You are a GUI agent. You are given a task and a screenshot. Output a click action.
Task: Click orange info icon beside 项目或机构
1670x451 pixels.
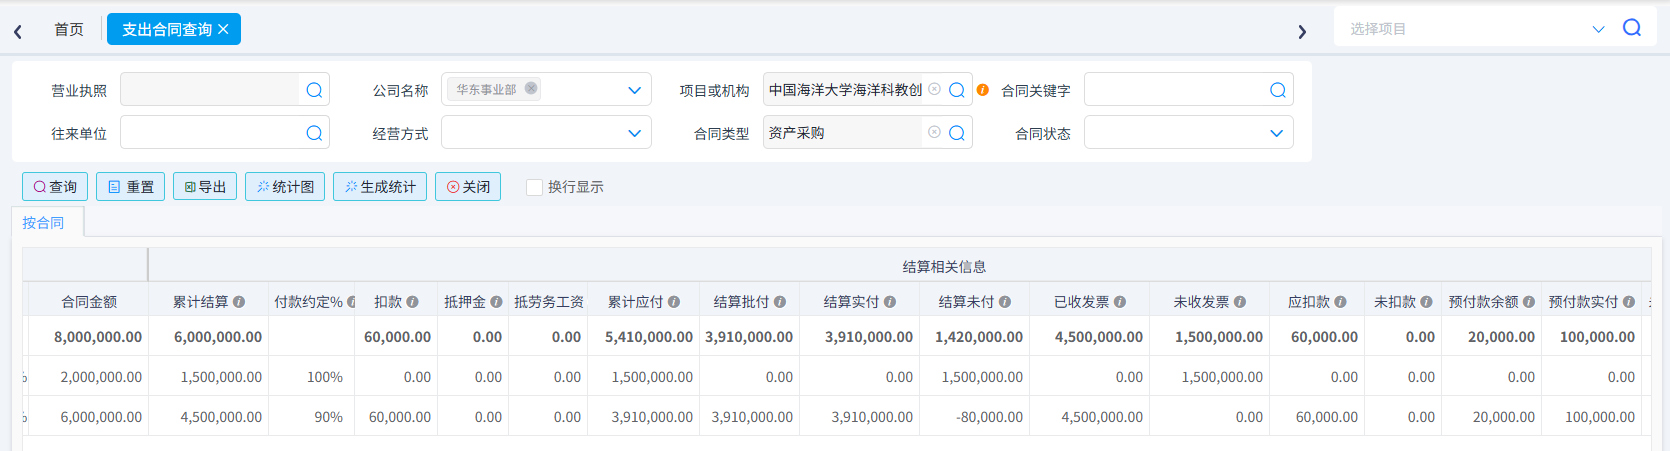pos(983,90)
